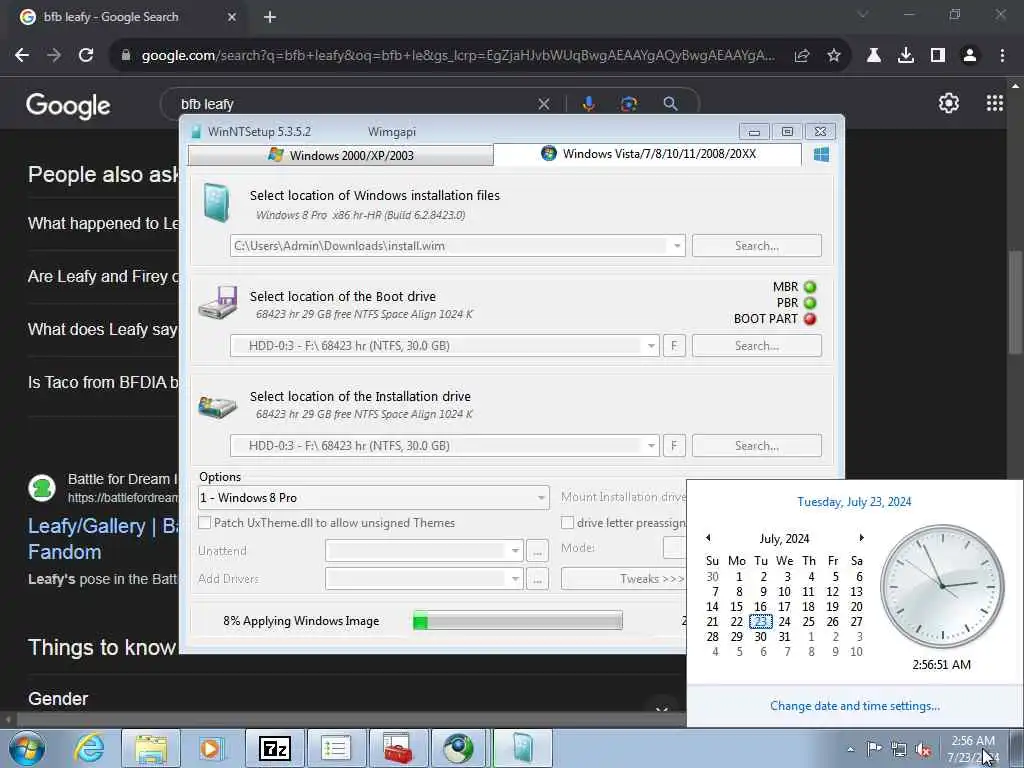Viewport: 1024px width, 768px height.
Task: Open Chrome profile menu
Action: [x=970, y=56]
